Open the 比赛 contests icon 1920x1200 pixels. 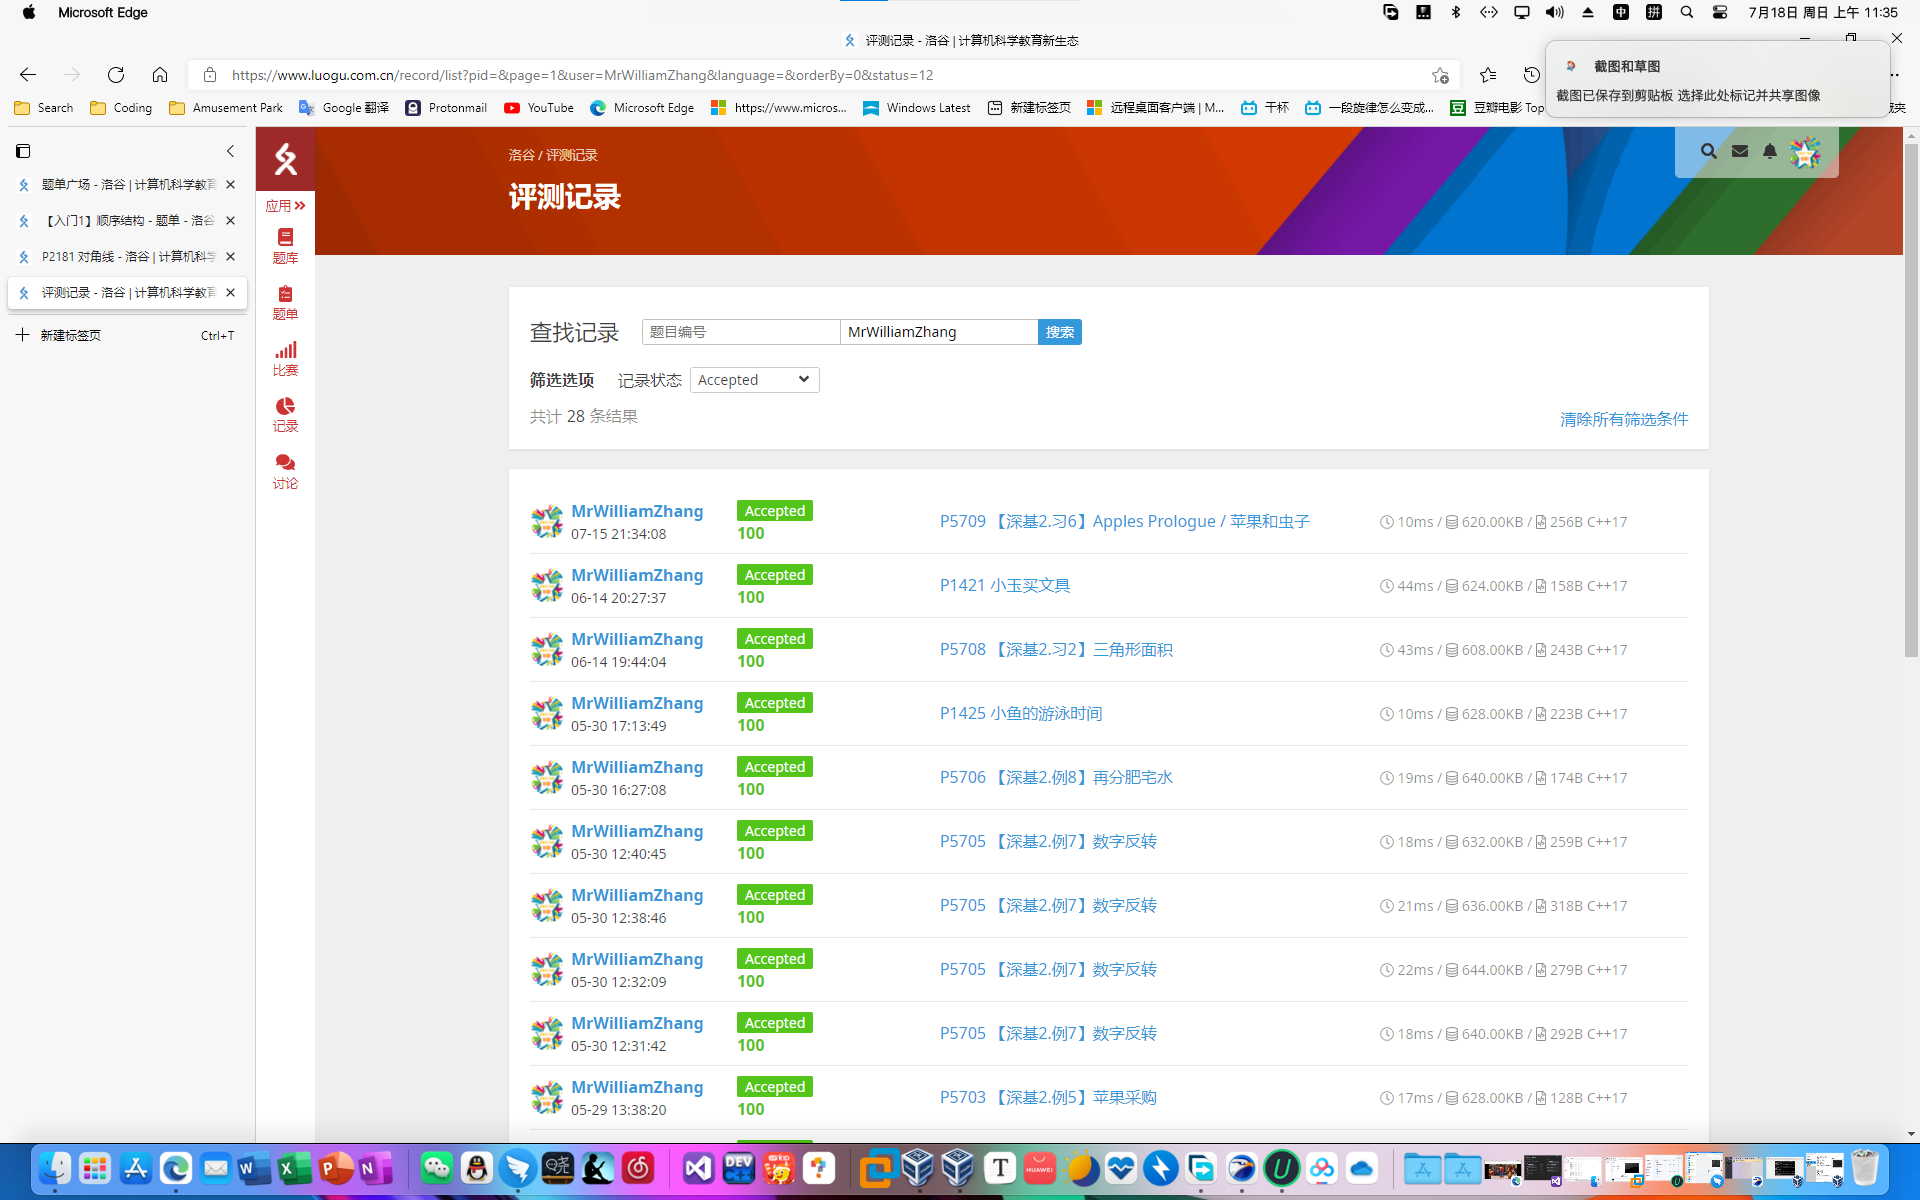coord(285,358)
